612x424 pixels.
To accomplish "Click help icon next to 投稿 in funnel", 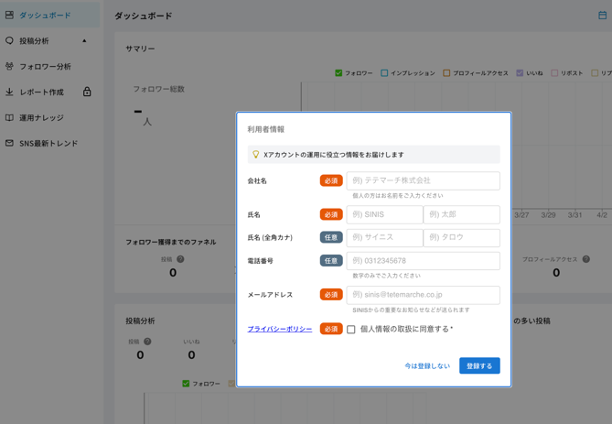I will pos(180,259).
